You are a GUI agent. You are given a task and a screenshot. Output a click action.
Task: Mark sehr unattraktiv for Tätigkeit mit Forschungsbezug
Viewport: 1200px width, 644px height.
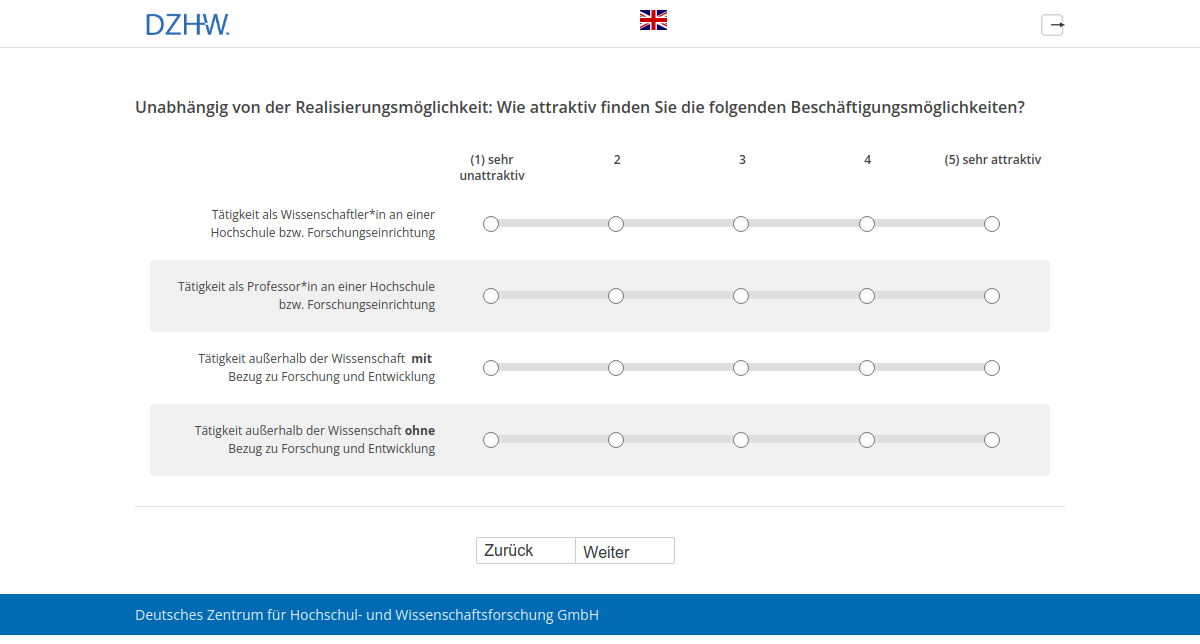(x=491, y=367)
